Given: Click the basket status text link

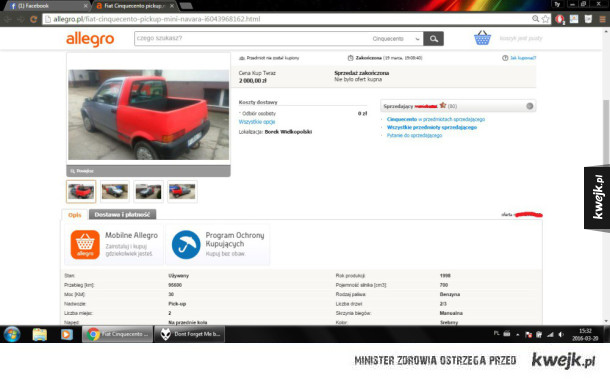Looking at the screenshot, I should point(521,38).
